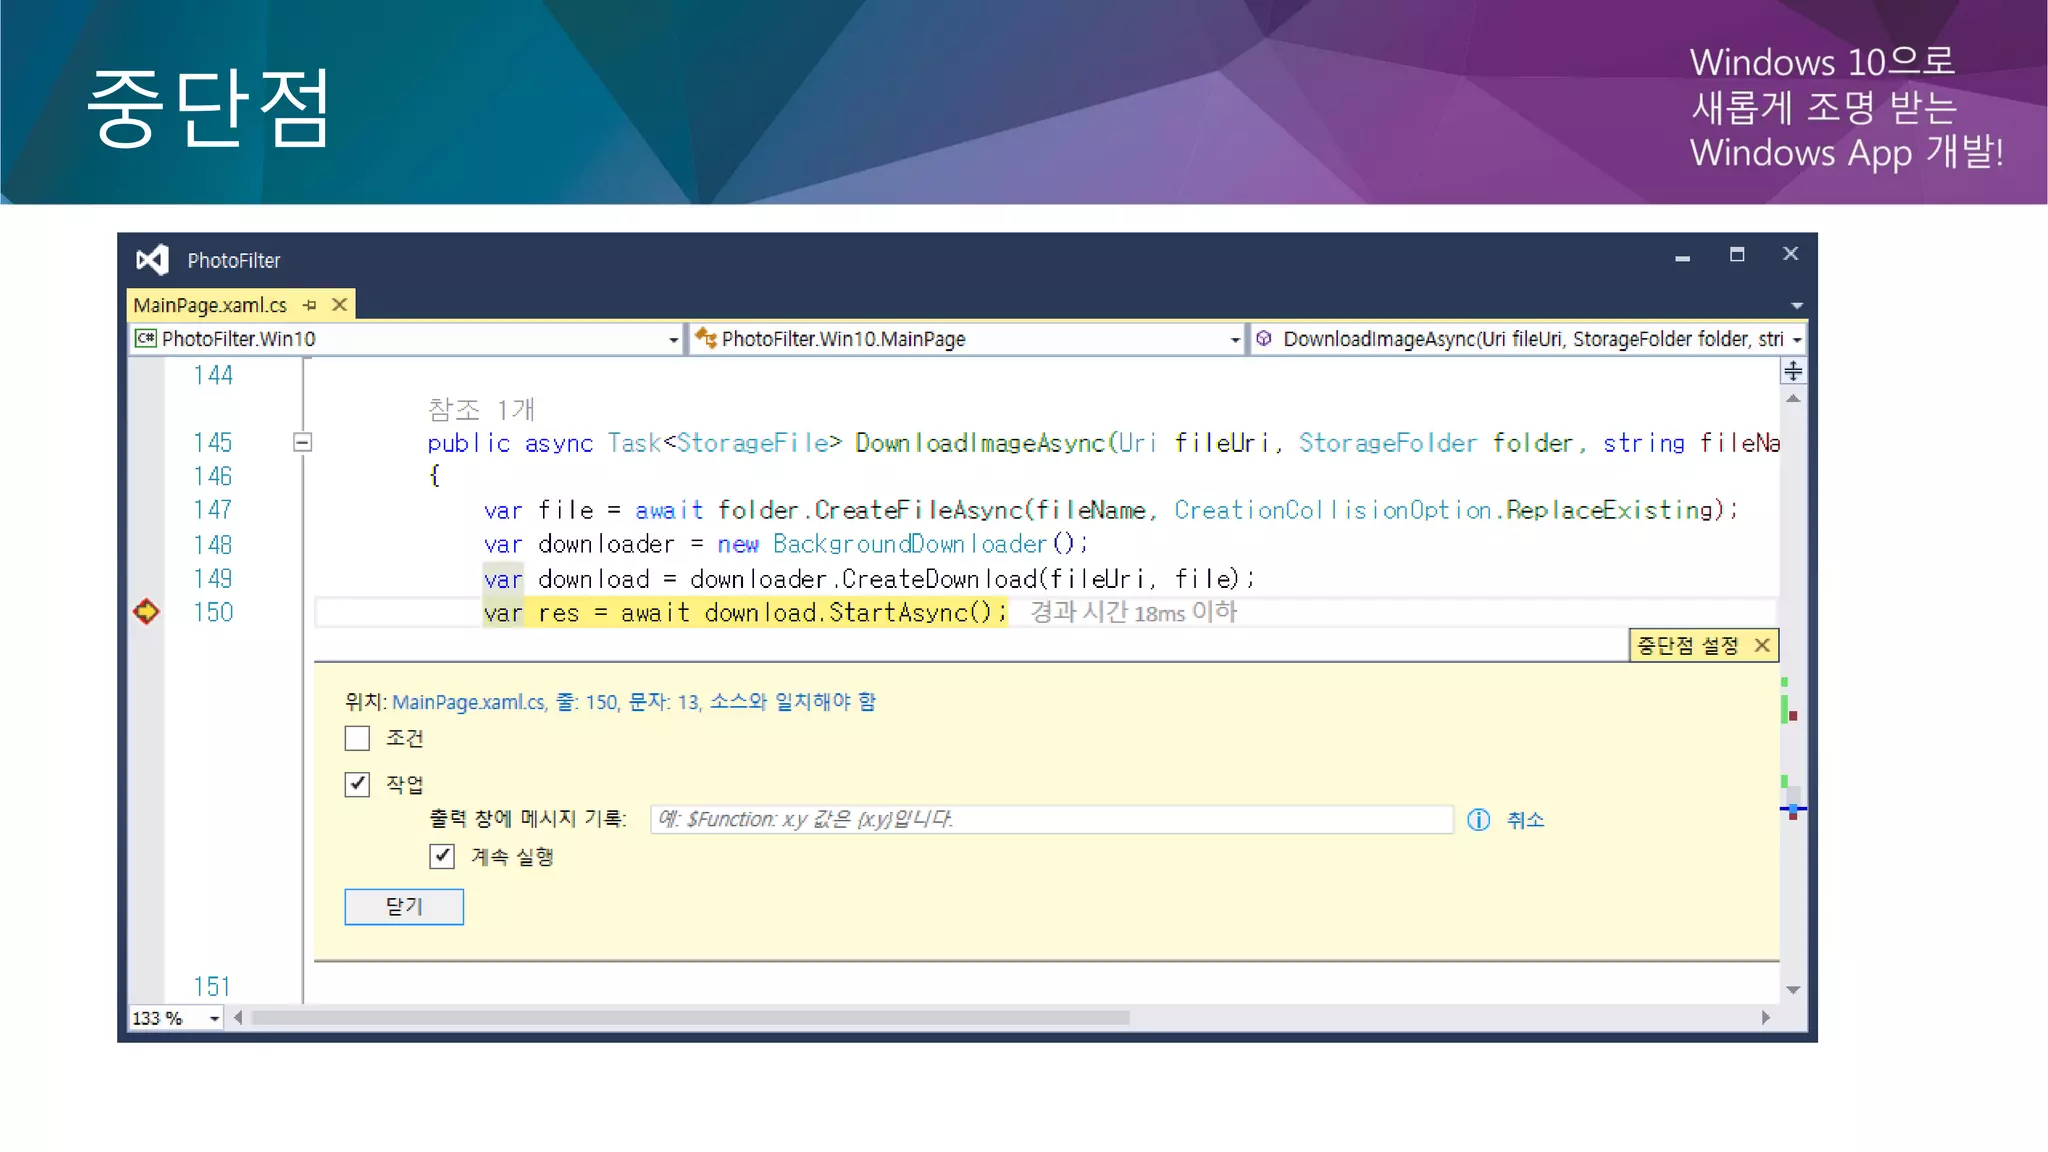Click the 닫기 button
This screenshot has width=2048, height=1152.
404,906
